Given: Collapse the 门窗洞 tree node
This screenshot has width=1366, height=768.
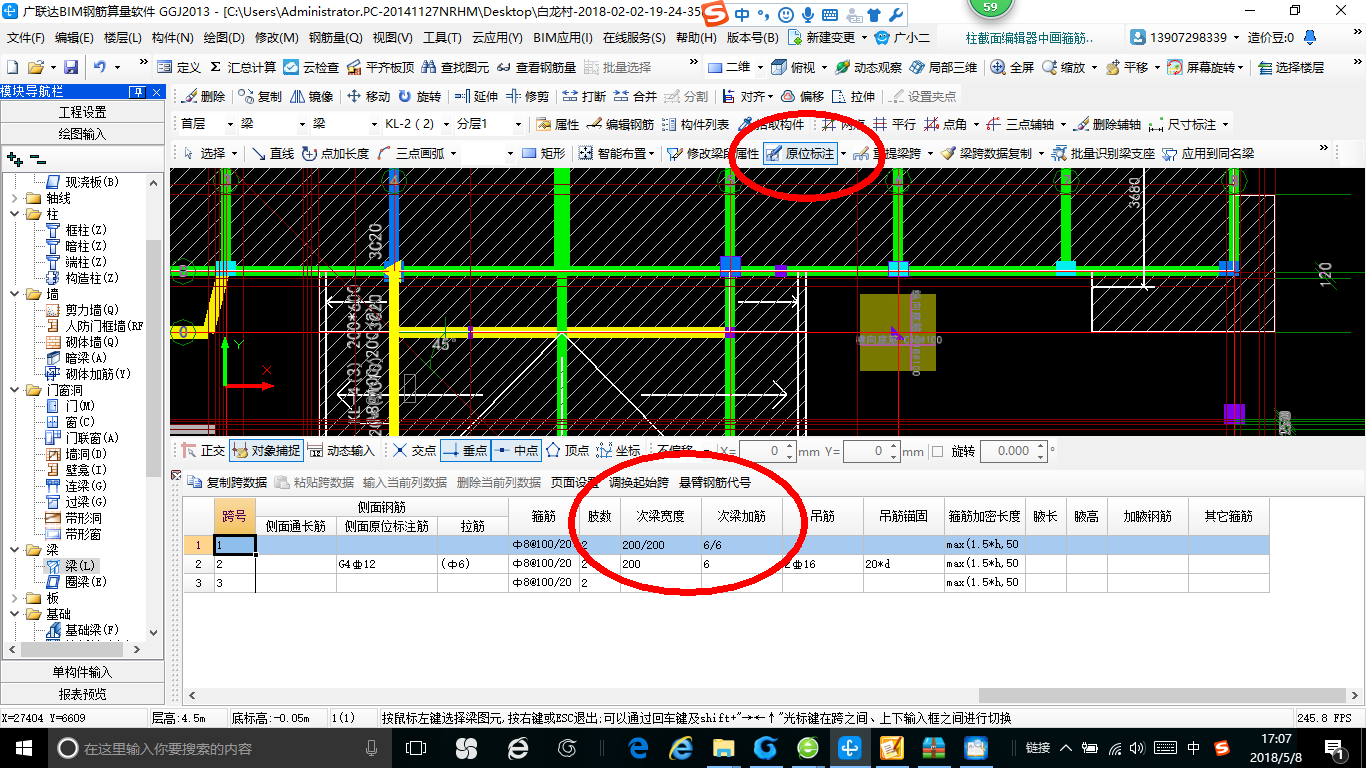Looking at the screenshot, I should coord(15,390).
